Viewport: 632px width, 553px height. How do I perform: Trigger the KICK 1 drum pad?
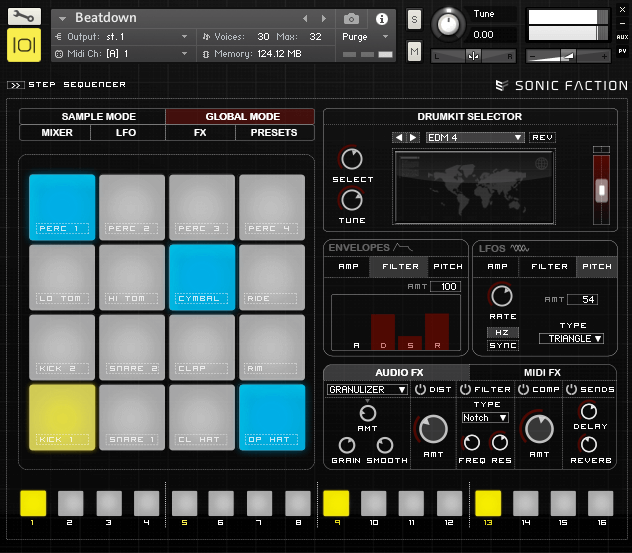click(62, 417)
